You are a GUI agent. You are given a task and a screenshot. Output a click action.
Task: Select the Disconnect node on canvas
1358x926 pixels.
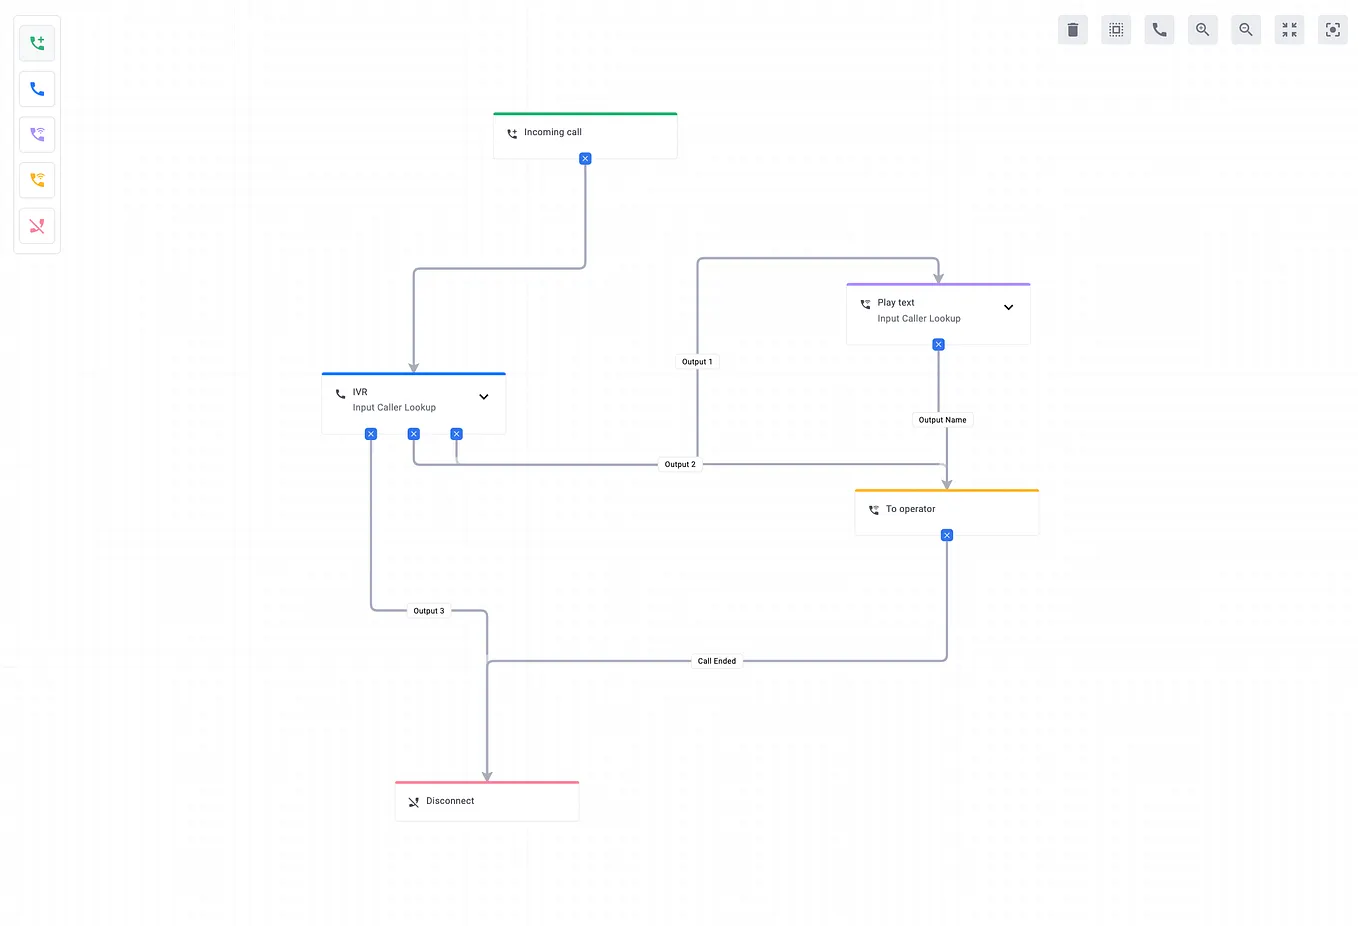coord(487,800)
